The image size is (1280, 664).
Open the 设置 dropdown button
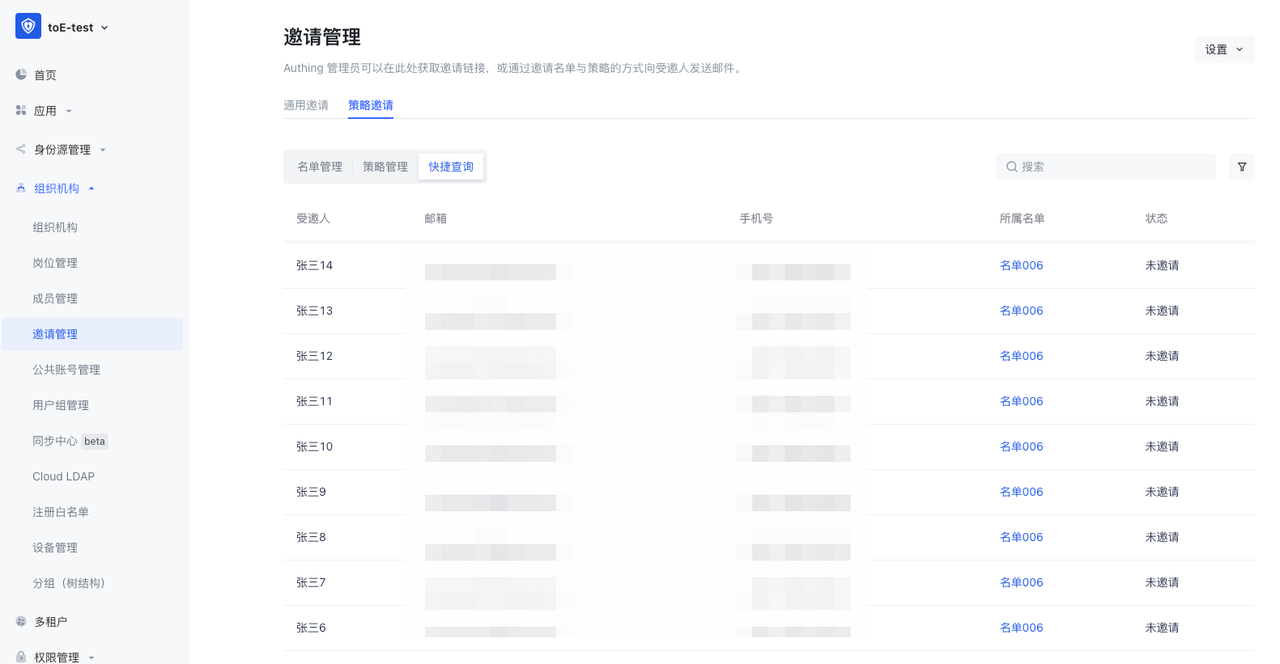(1224, 49)
